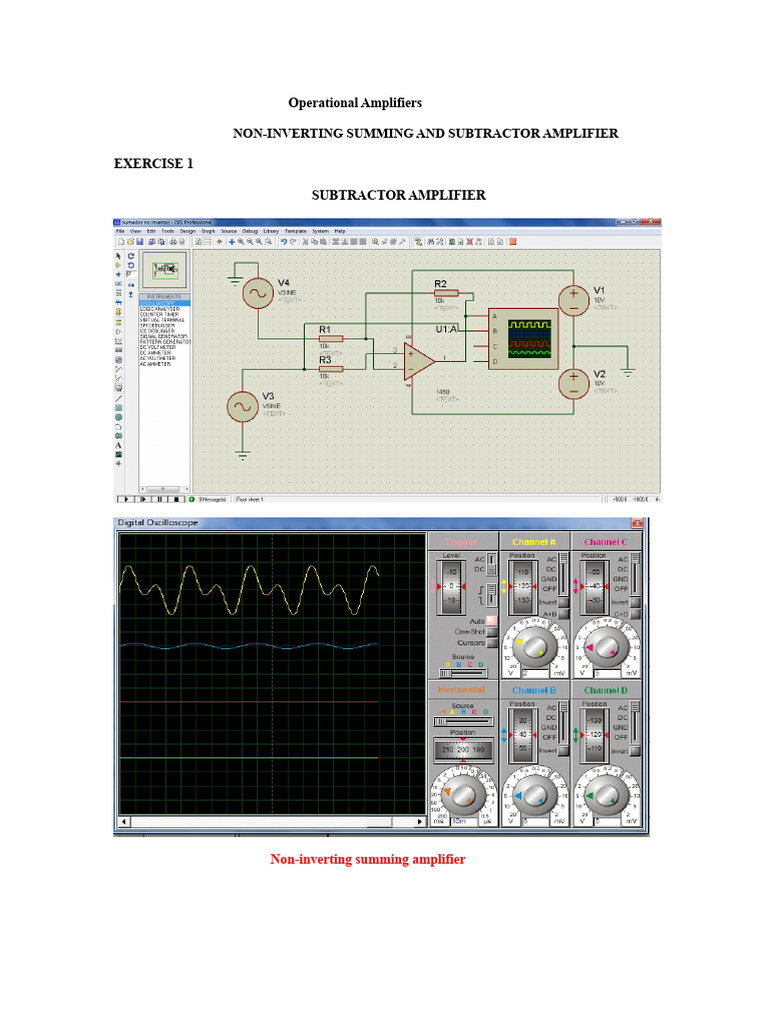Select SIGNAL GENERATOR in the instruments list
This screenshot has width=768, height=1024.
tap(164, 336)
